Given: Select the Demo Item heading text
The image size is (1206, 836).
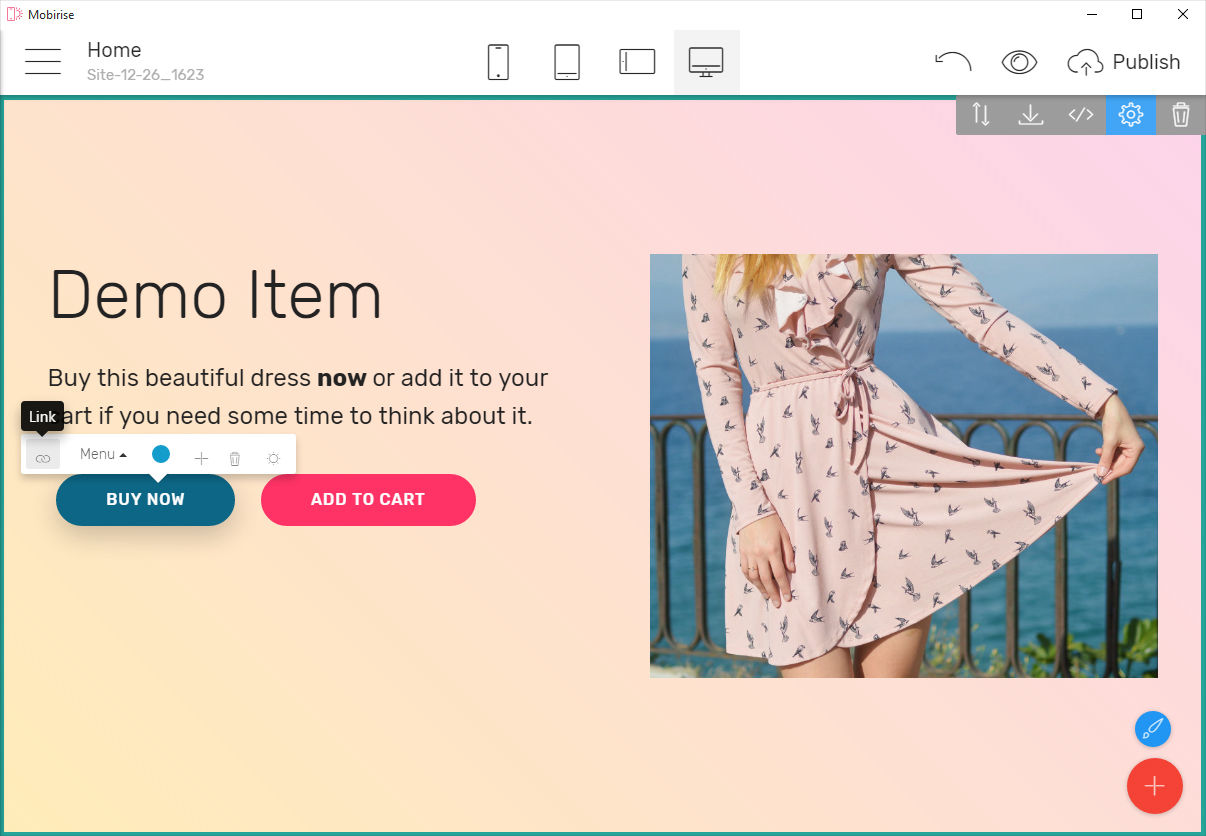Looking at the screenshot, I should pyautogui.click(x=215, y=294).
